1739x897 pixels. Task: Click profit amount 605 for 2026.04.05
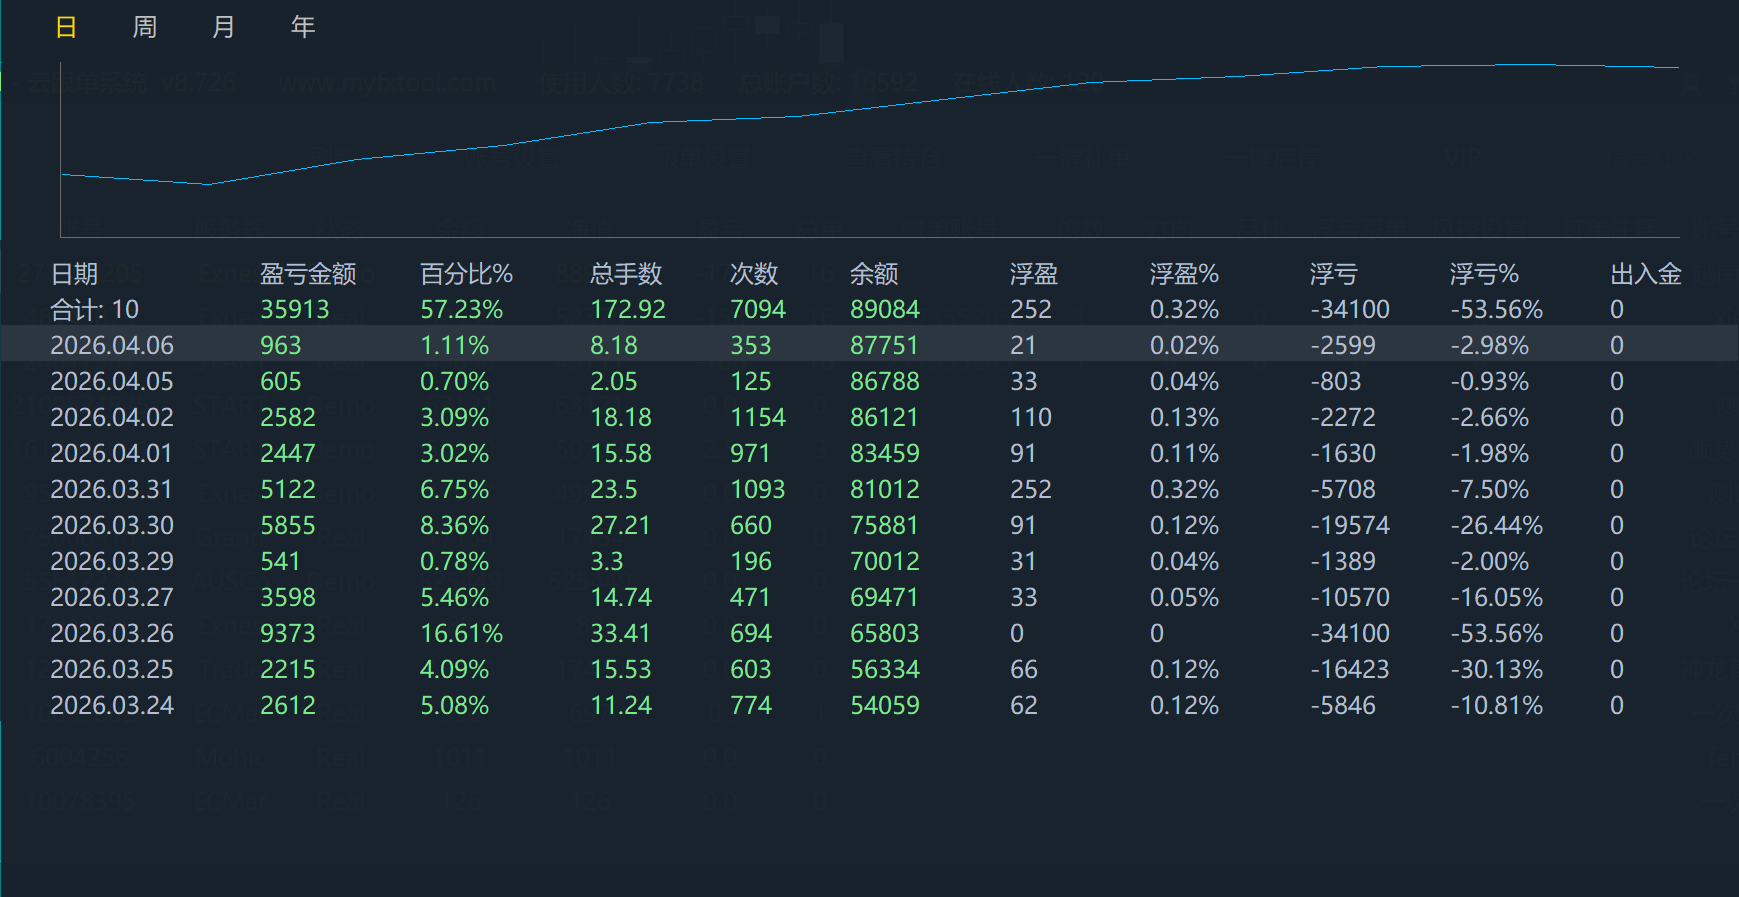281,382
